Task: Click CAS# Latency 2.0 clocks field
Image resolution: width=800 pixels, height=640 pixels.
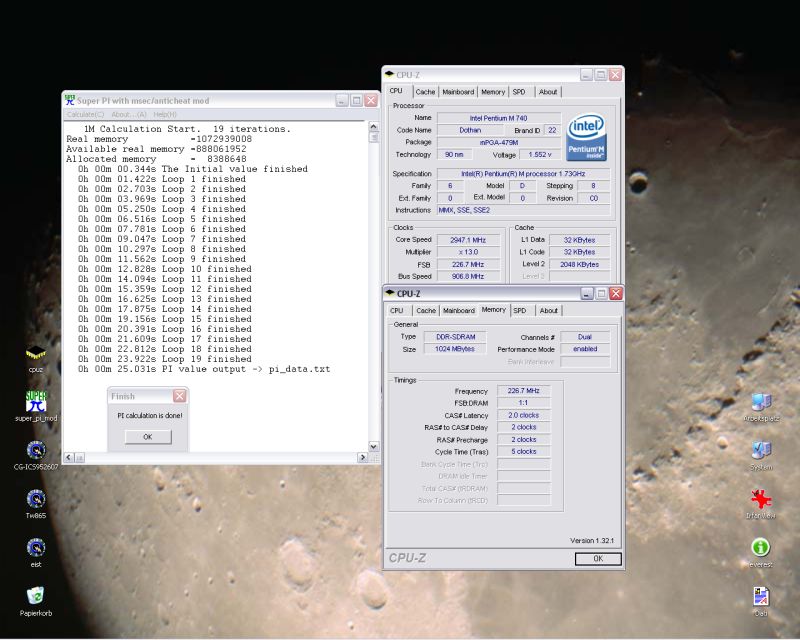Action: tap(523, 415)
